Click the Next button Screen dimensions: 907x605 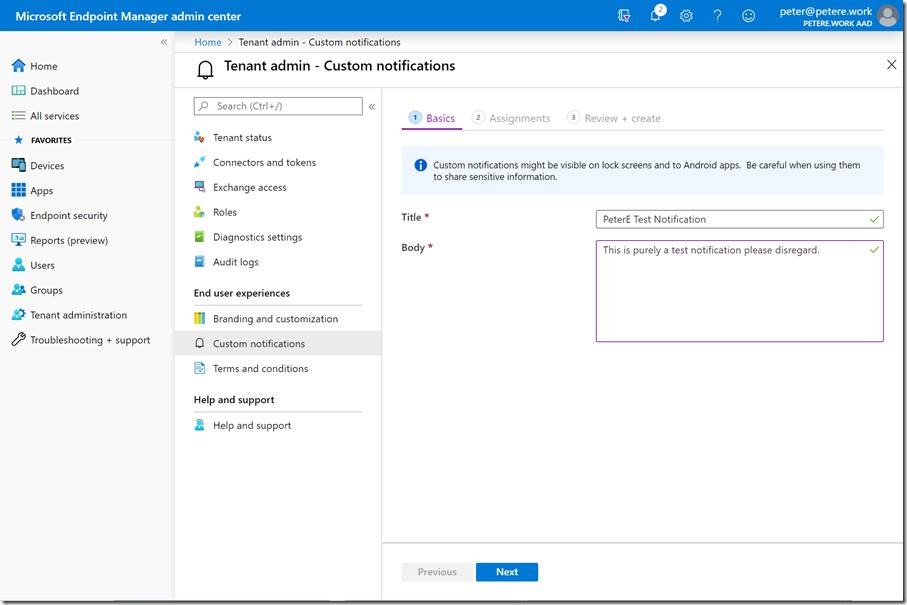507,572
